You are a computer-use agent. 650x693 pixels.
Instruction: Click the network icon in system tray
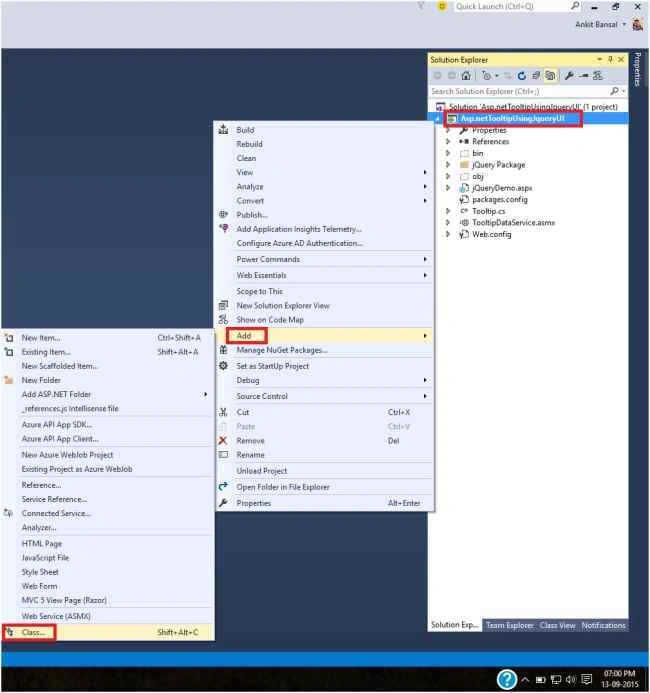tap(556, 679)
